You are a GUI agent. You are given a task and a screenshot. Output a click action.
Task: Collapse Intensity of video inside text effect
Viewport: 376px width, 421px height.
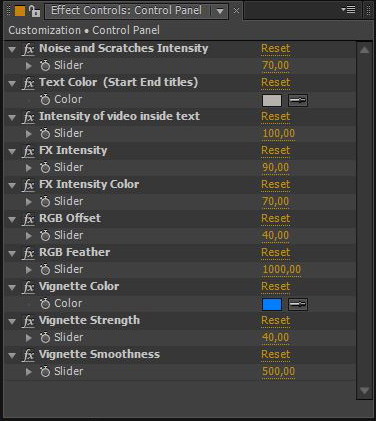12,118
